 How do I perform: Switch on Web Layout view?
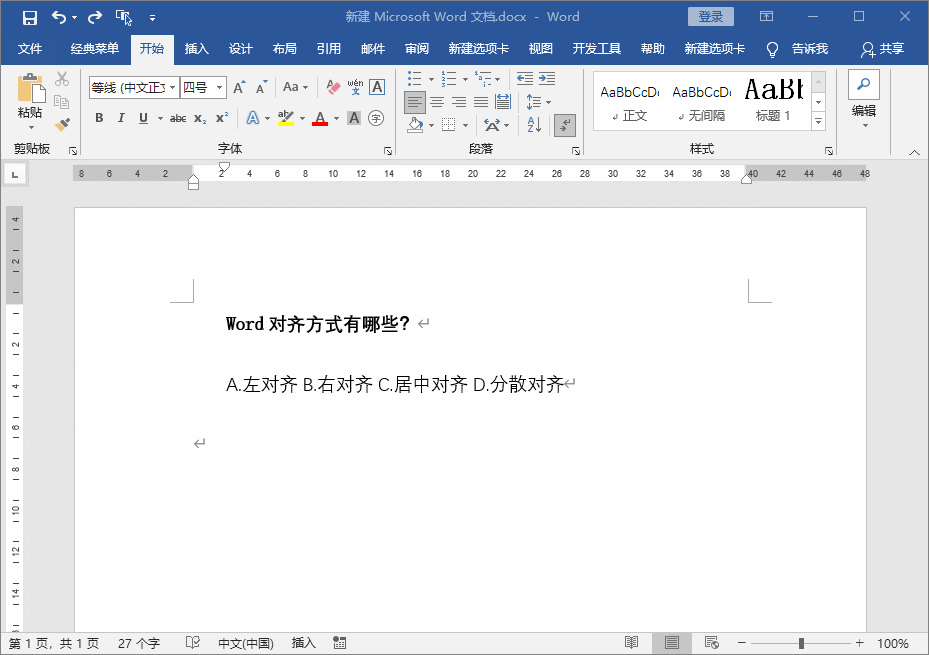click(x=712, y=643)
